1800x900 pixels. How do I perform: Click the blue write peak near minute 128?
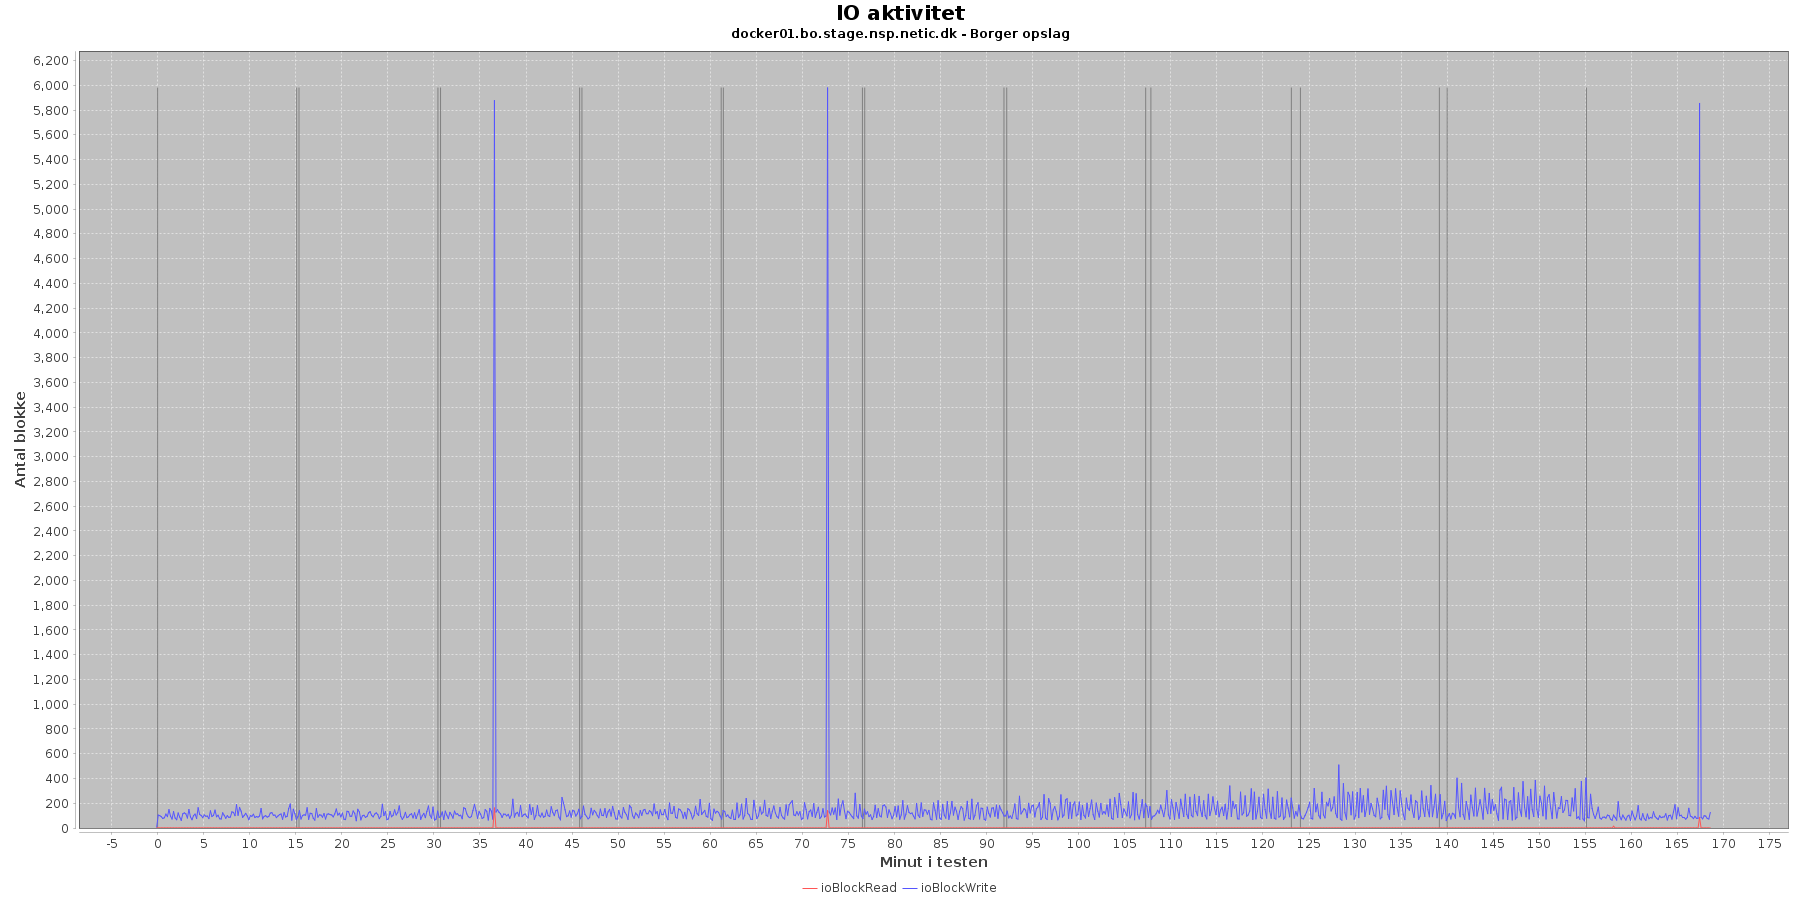[x=1338, y=770]
